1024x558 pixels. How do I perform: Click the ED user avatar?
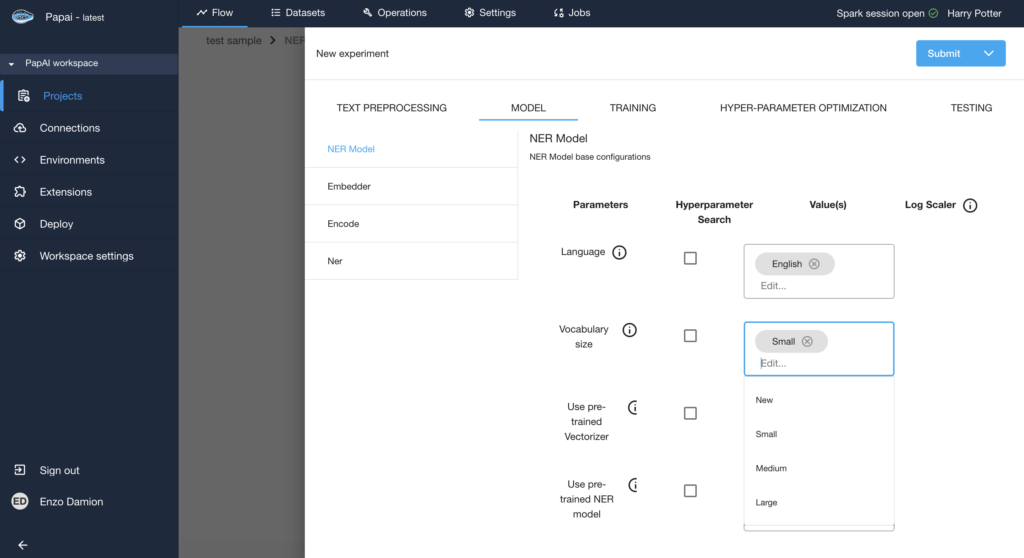(20, 501)
